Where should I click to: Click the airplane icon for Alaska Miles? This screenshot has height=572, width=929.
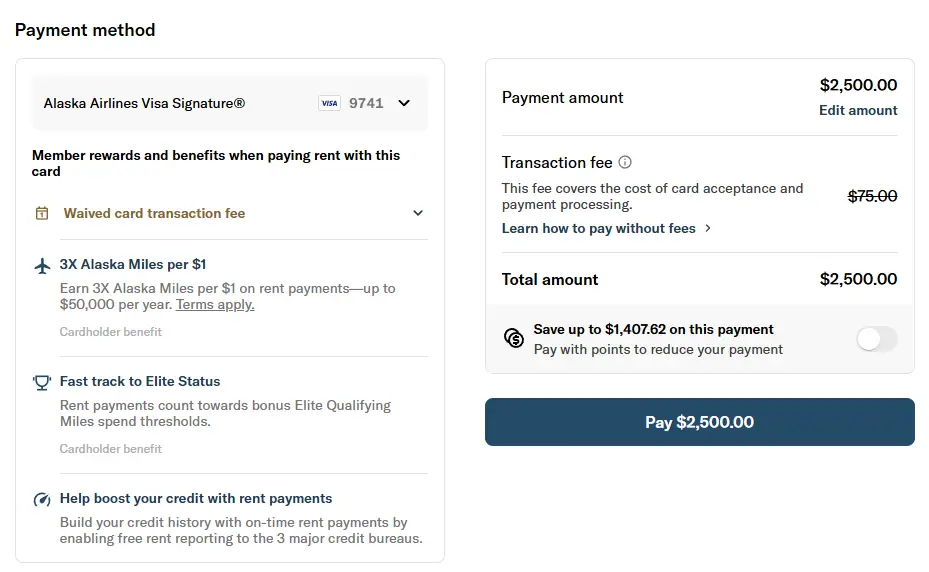pyautogui.click(x=42, y=265)
